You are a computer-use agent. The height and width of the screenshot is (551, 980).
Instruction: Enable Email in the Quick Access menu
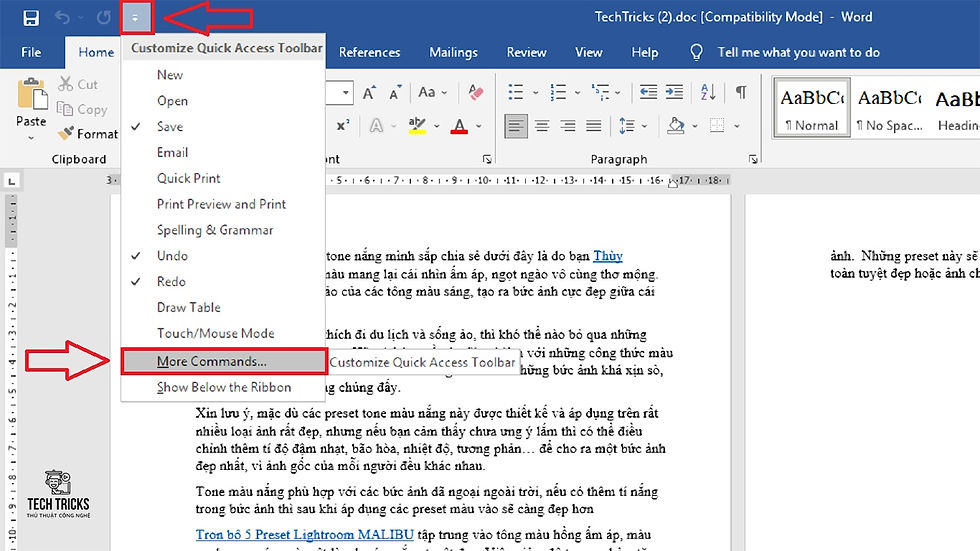tap(223, 152)
